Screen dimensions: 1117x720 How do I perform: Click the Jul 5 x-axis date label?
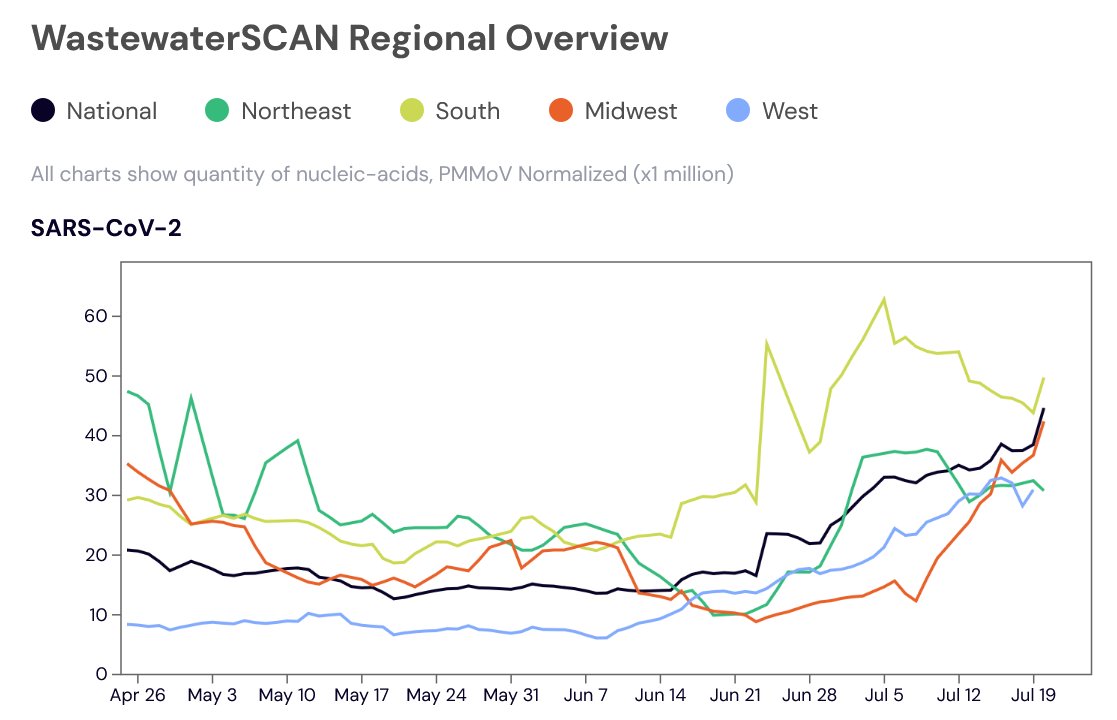tap(884, 695)
